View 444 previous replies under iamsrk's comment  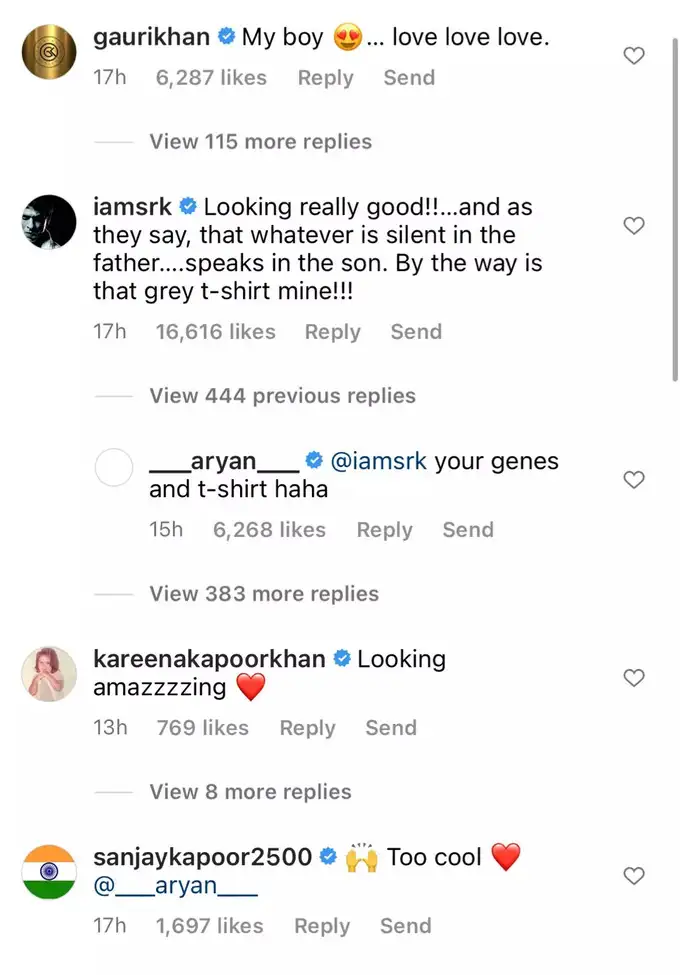(x=281, y=395)
